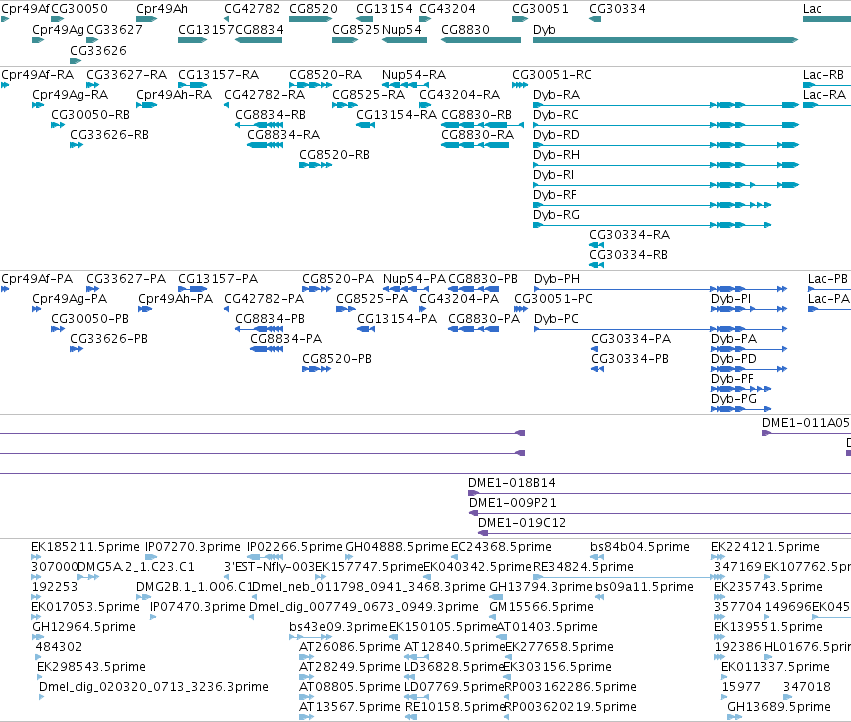Click the CG13157-PA protein label
This screenshot has width=851, height=722.
pos(218,279)
